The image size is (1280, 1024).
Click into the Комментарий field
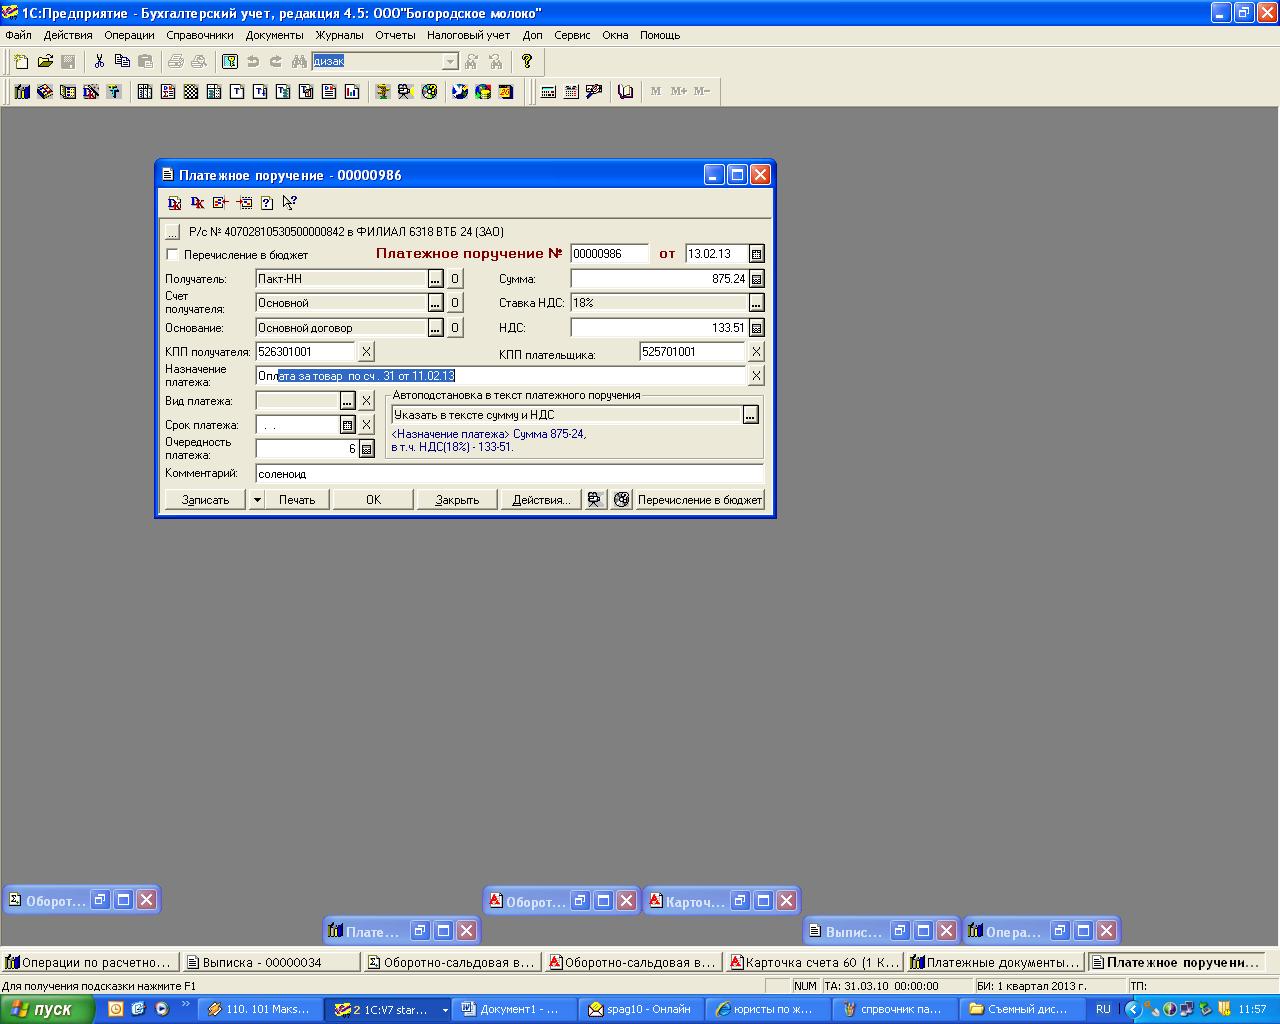(x=509, y=474)
